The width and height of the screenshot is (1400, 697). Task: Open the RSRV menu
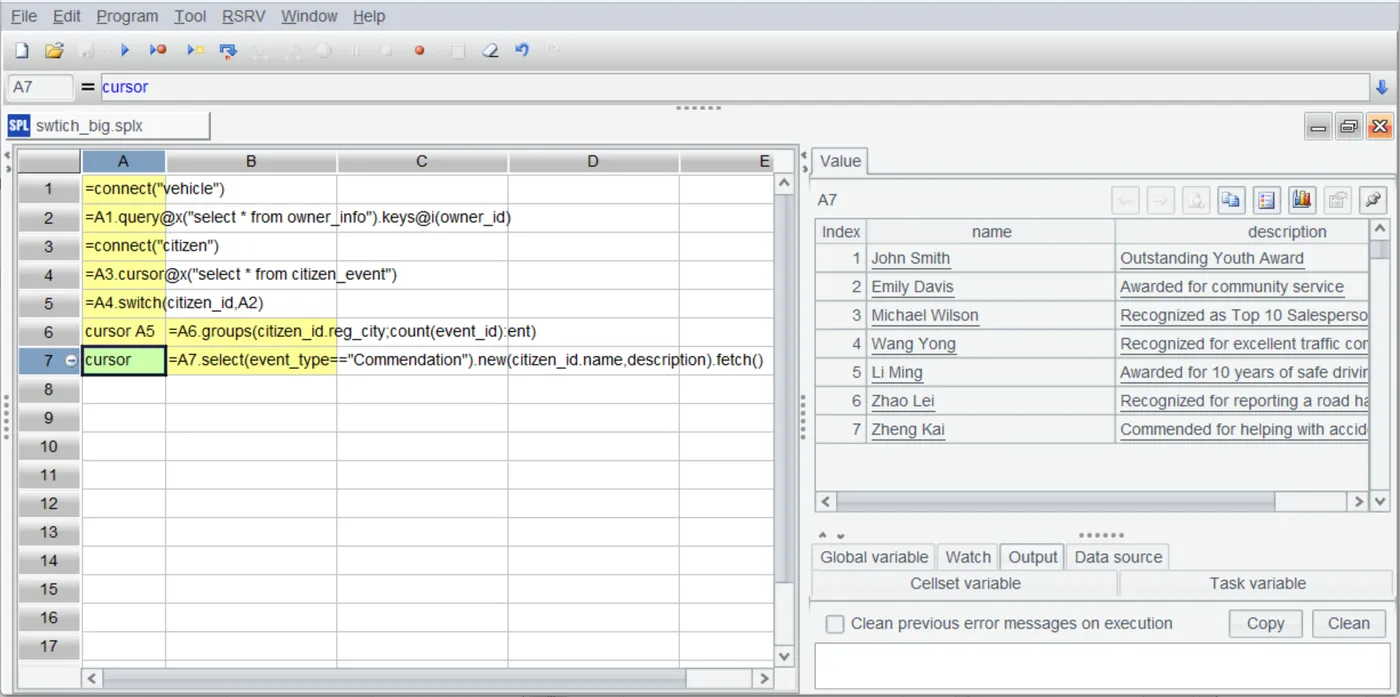tap(244, 16)
